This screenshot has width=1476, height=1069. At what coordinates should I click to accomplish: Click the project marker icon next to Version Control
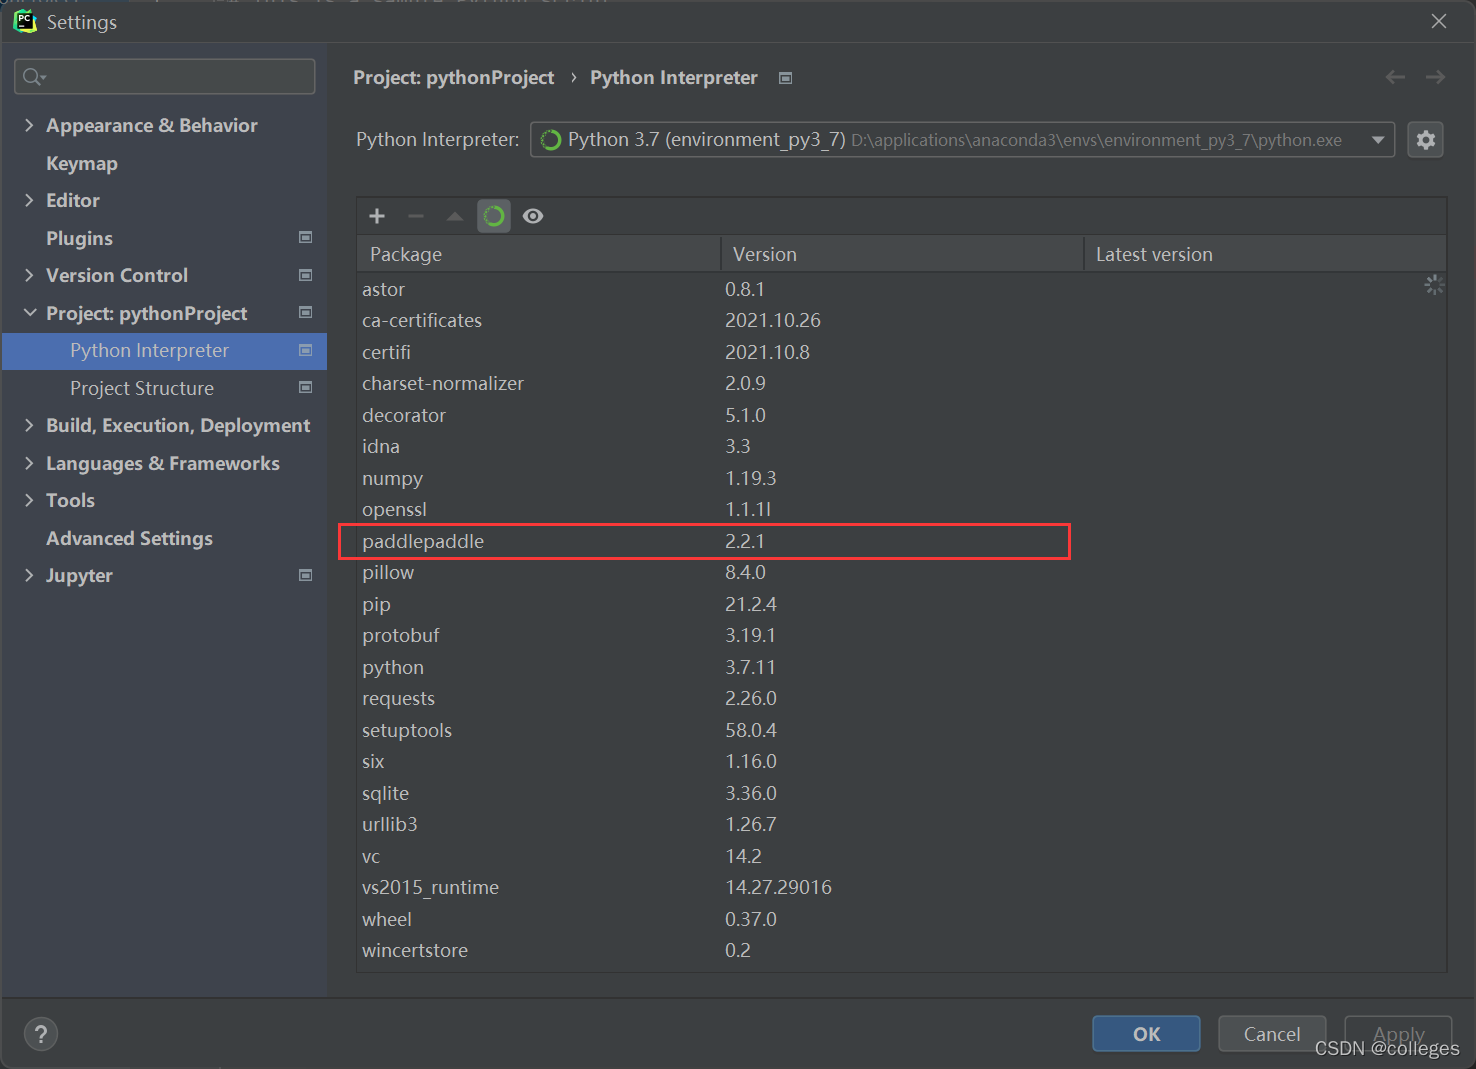(306, 275)
